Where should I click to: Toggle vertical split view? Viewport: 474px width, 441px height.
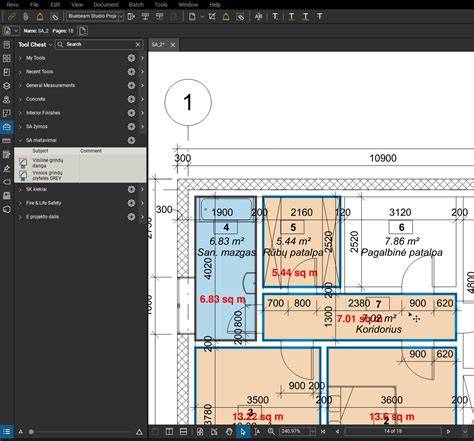[169, 432]
